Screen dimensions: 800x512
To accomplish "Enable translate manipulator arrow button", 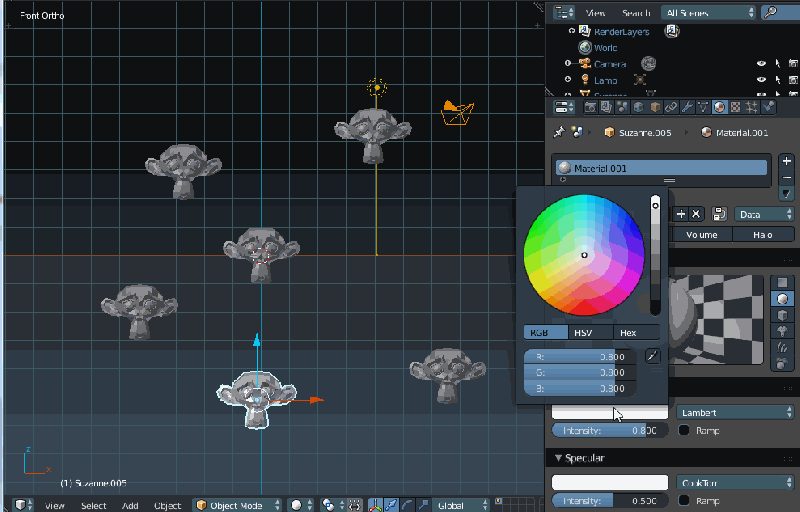I will coord(391,505).
